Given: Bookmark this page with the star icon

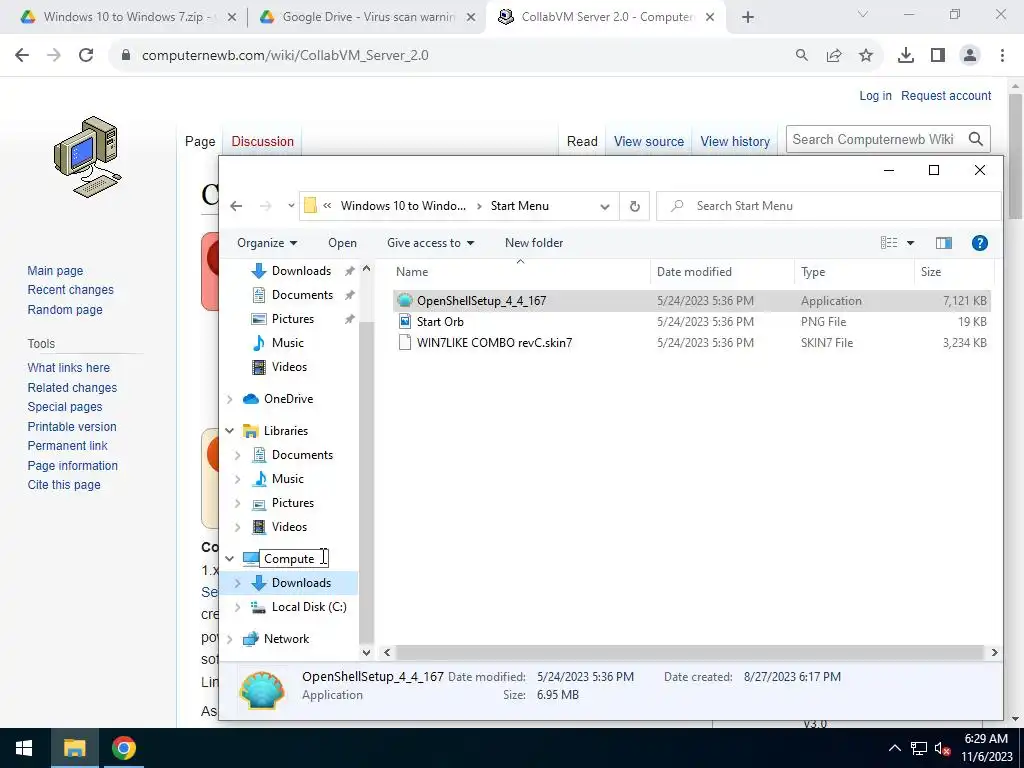Looking at the screenshot, I should [x=866, y=56].
